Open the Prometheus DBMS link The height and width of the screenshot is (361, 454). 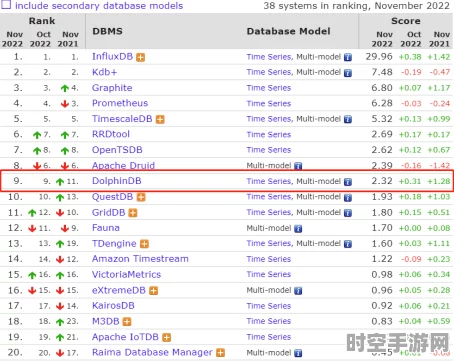tap(120, 103)
